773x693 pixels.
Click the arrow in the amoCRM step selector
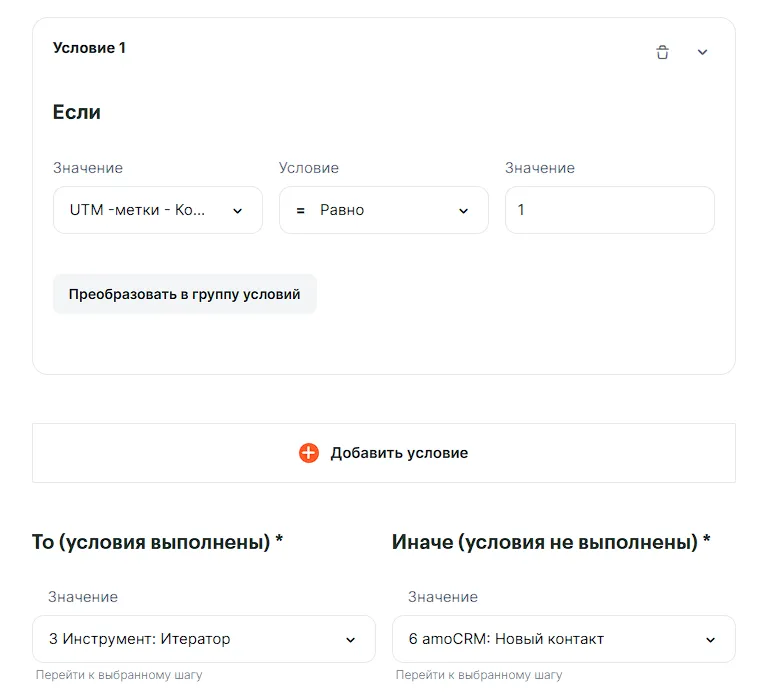pos(710,640)
